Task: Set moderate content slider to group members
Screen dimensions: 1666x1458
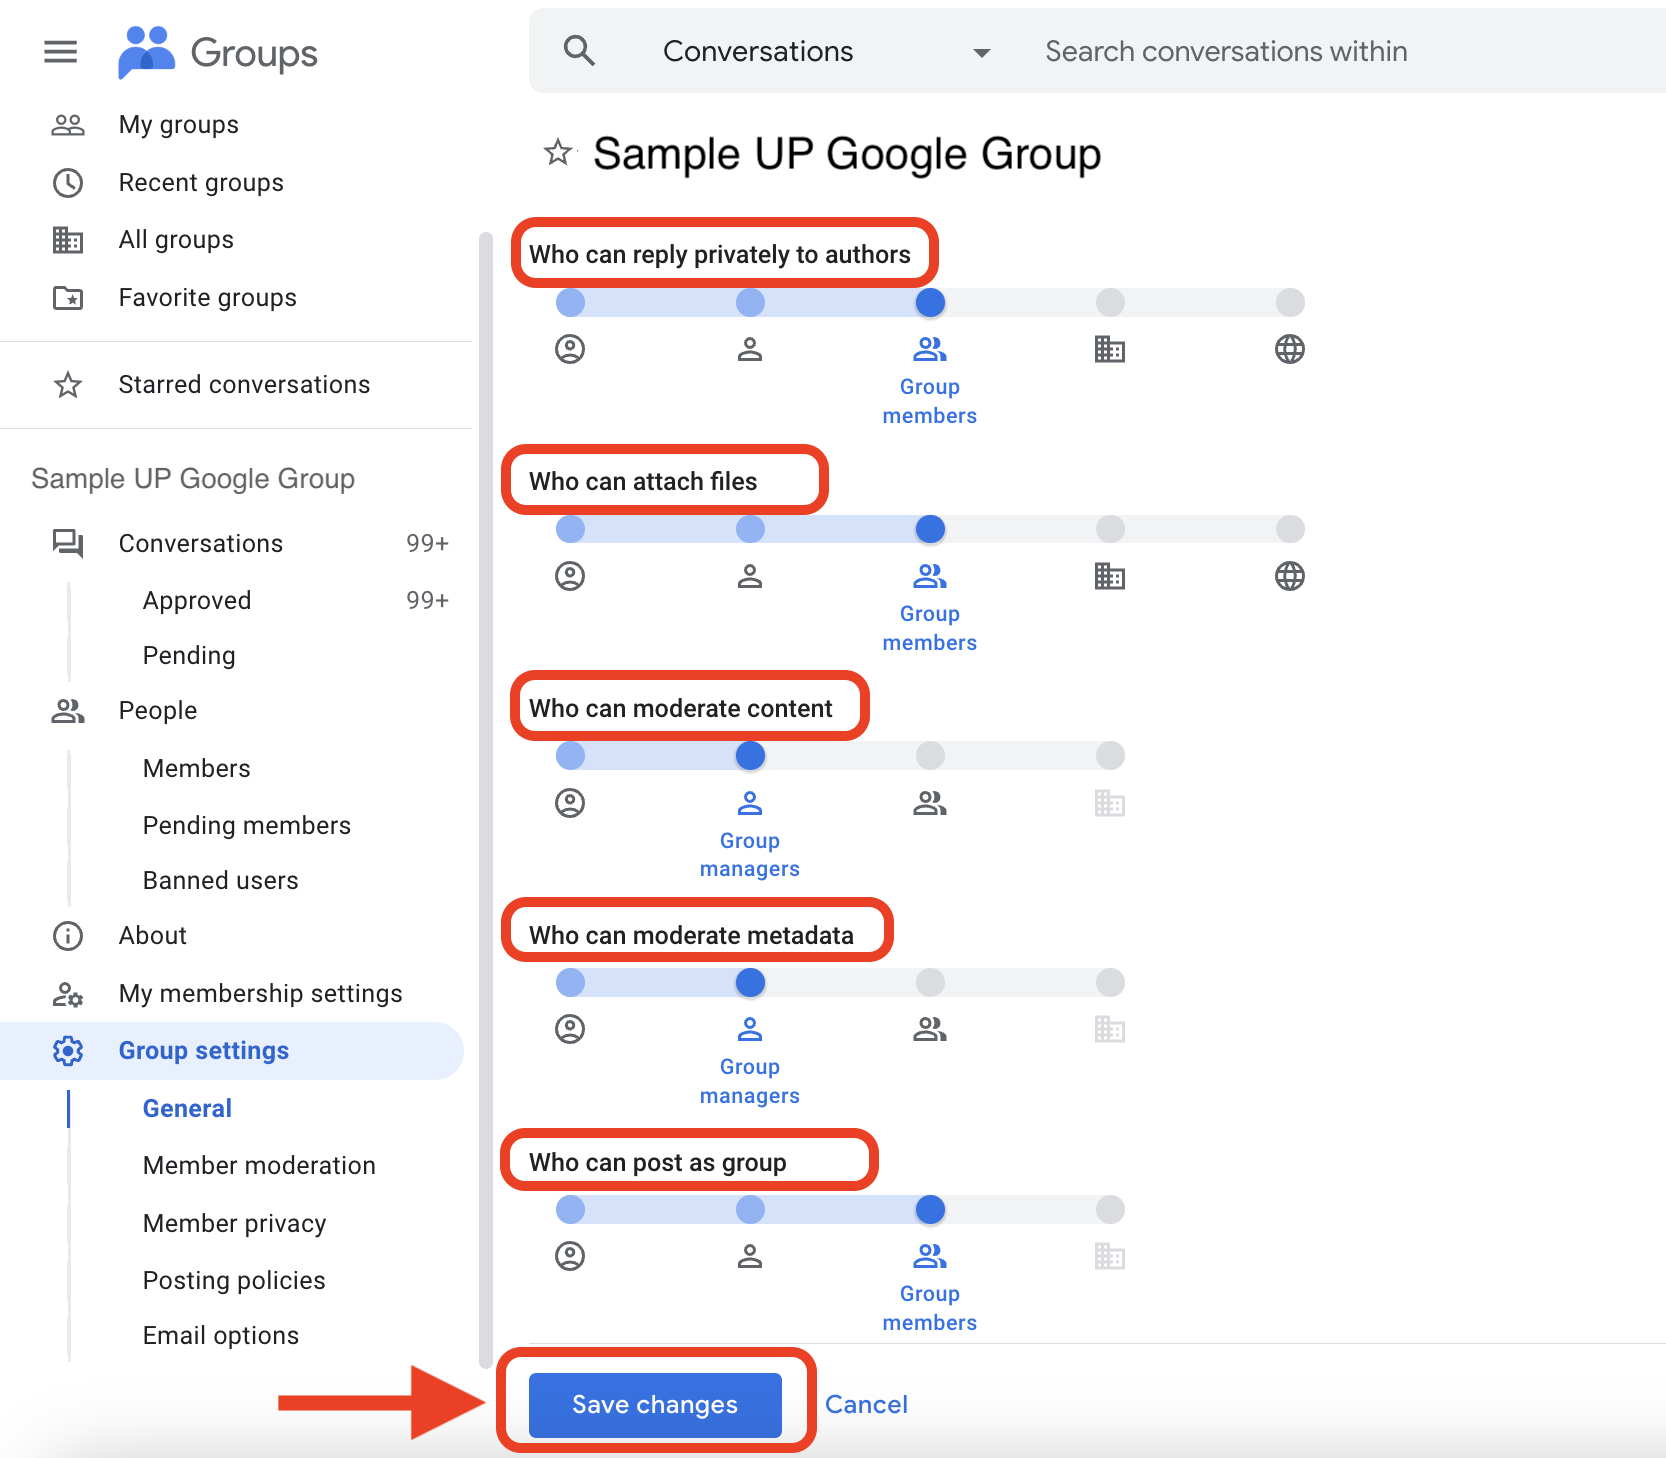Action: [x=930, y=755]
